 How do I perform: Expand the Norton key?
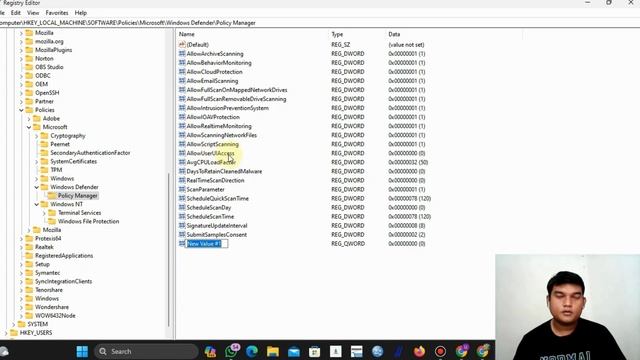[x=21, y=59]
